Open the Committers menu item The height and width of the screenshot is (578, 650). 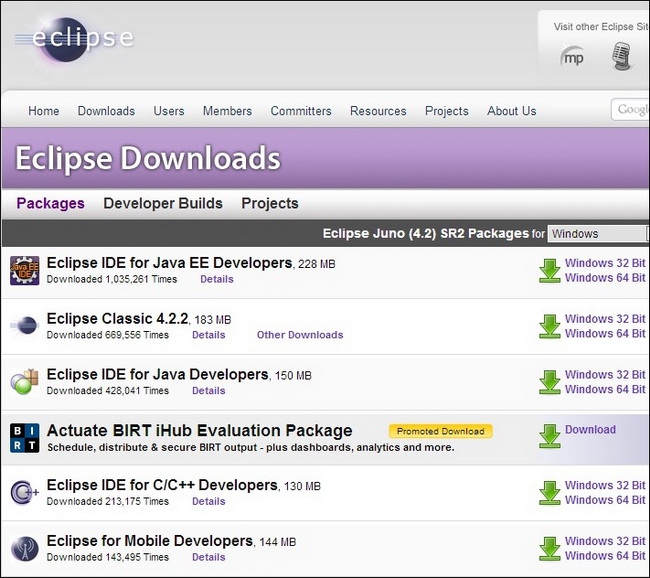click(301, 111)
